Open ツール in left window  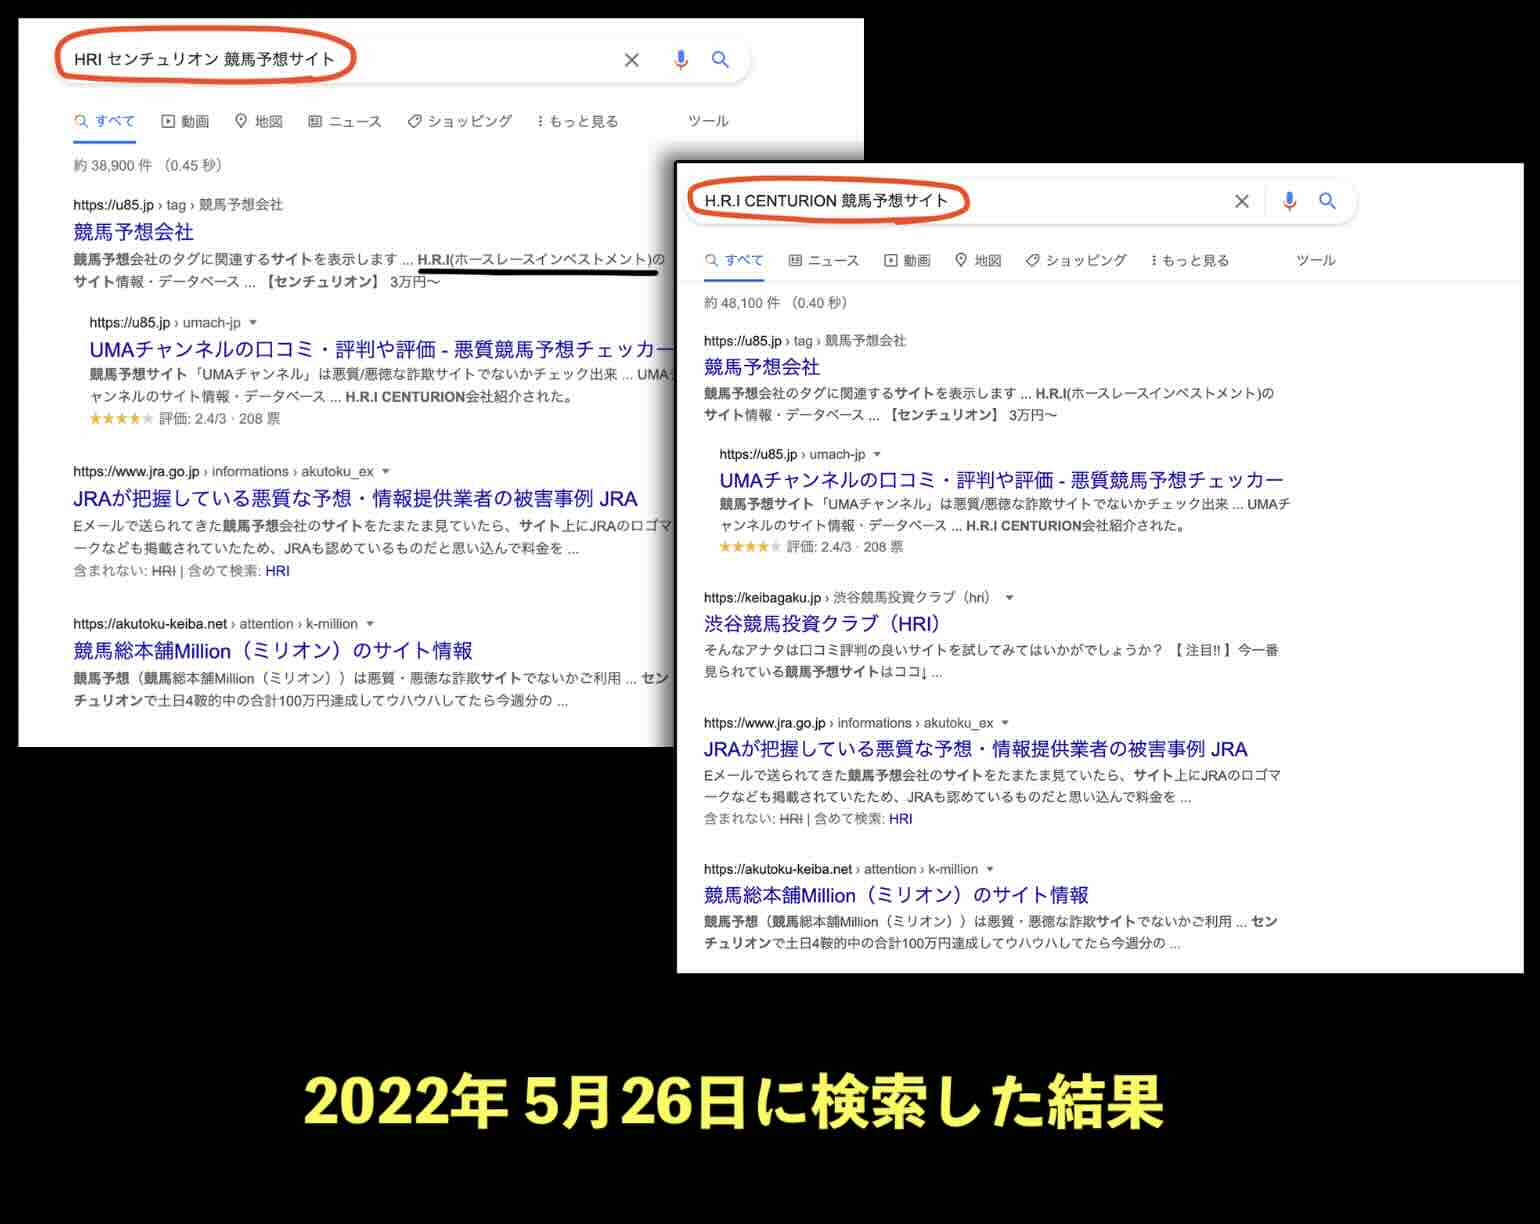(x=708, y=121)
